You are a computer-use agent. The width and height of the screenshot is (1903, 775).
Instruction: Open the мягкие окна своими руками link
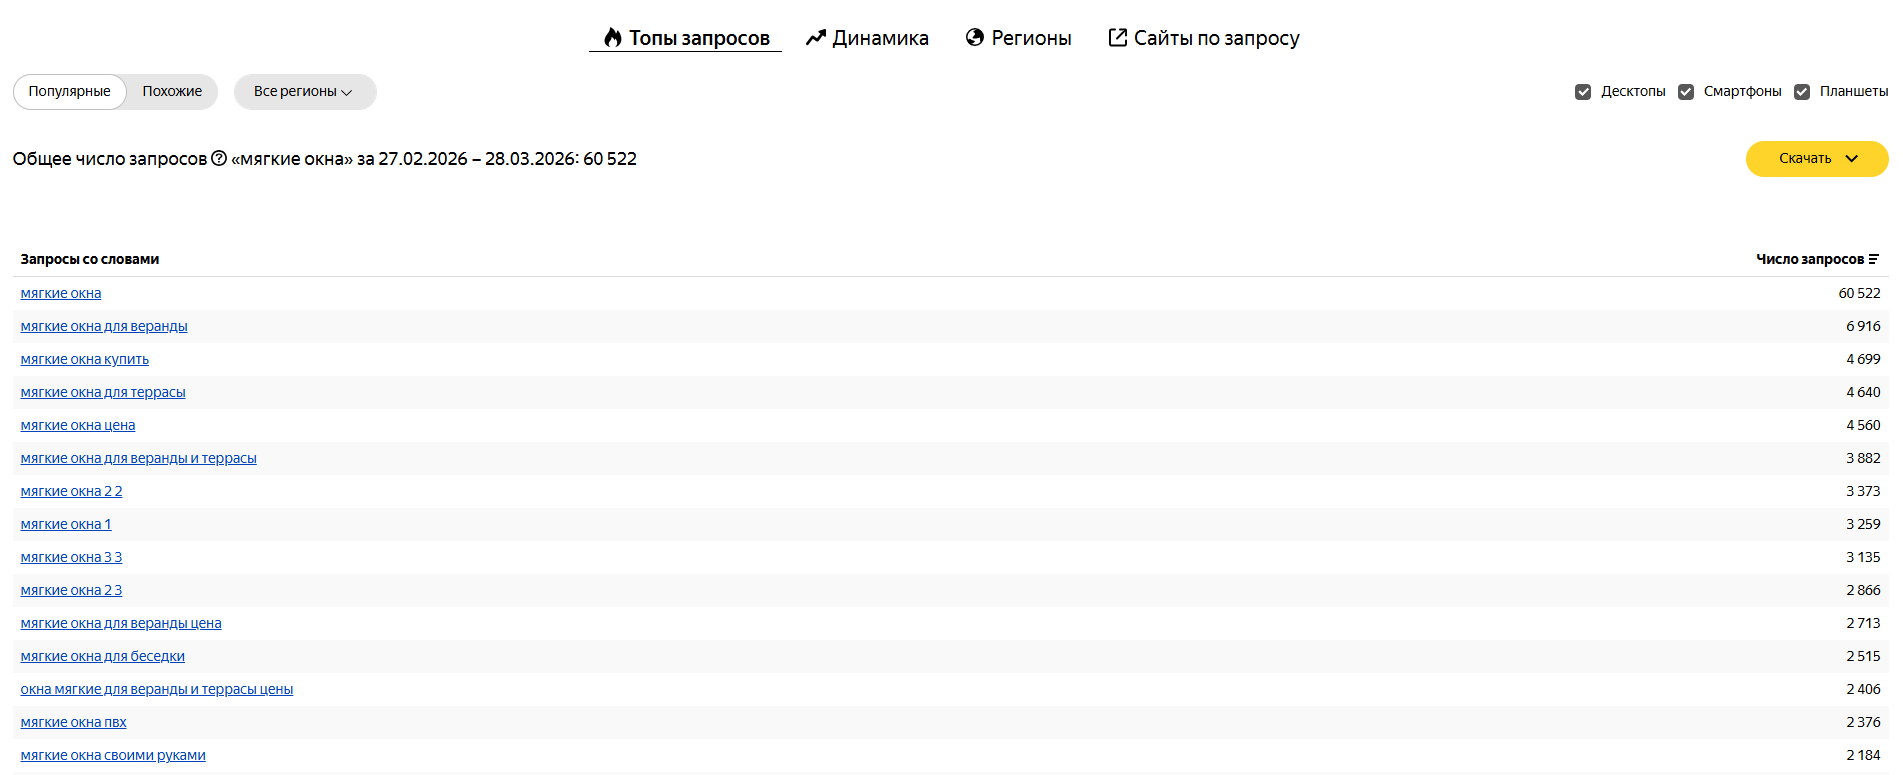[x=113, y=755]
